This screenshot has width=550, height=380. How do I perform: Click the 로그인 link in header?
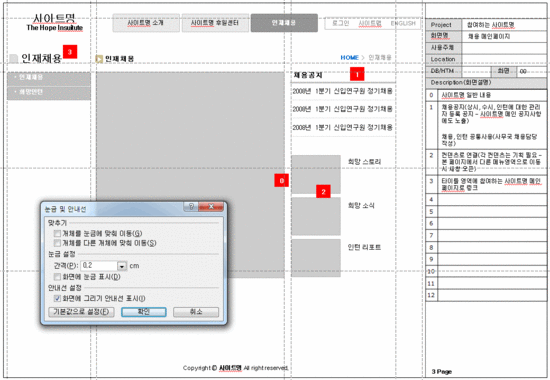click(341, 23)
